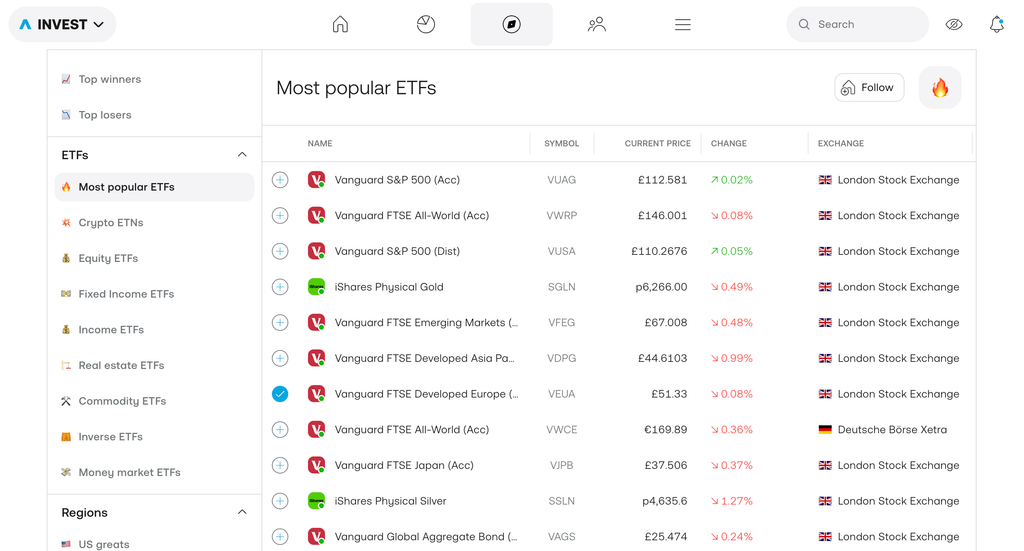Screen dimensions: 1024x551
Task: Click the VUSA symbol cell
Action: [562, 251]
